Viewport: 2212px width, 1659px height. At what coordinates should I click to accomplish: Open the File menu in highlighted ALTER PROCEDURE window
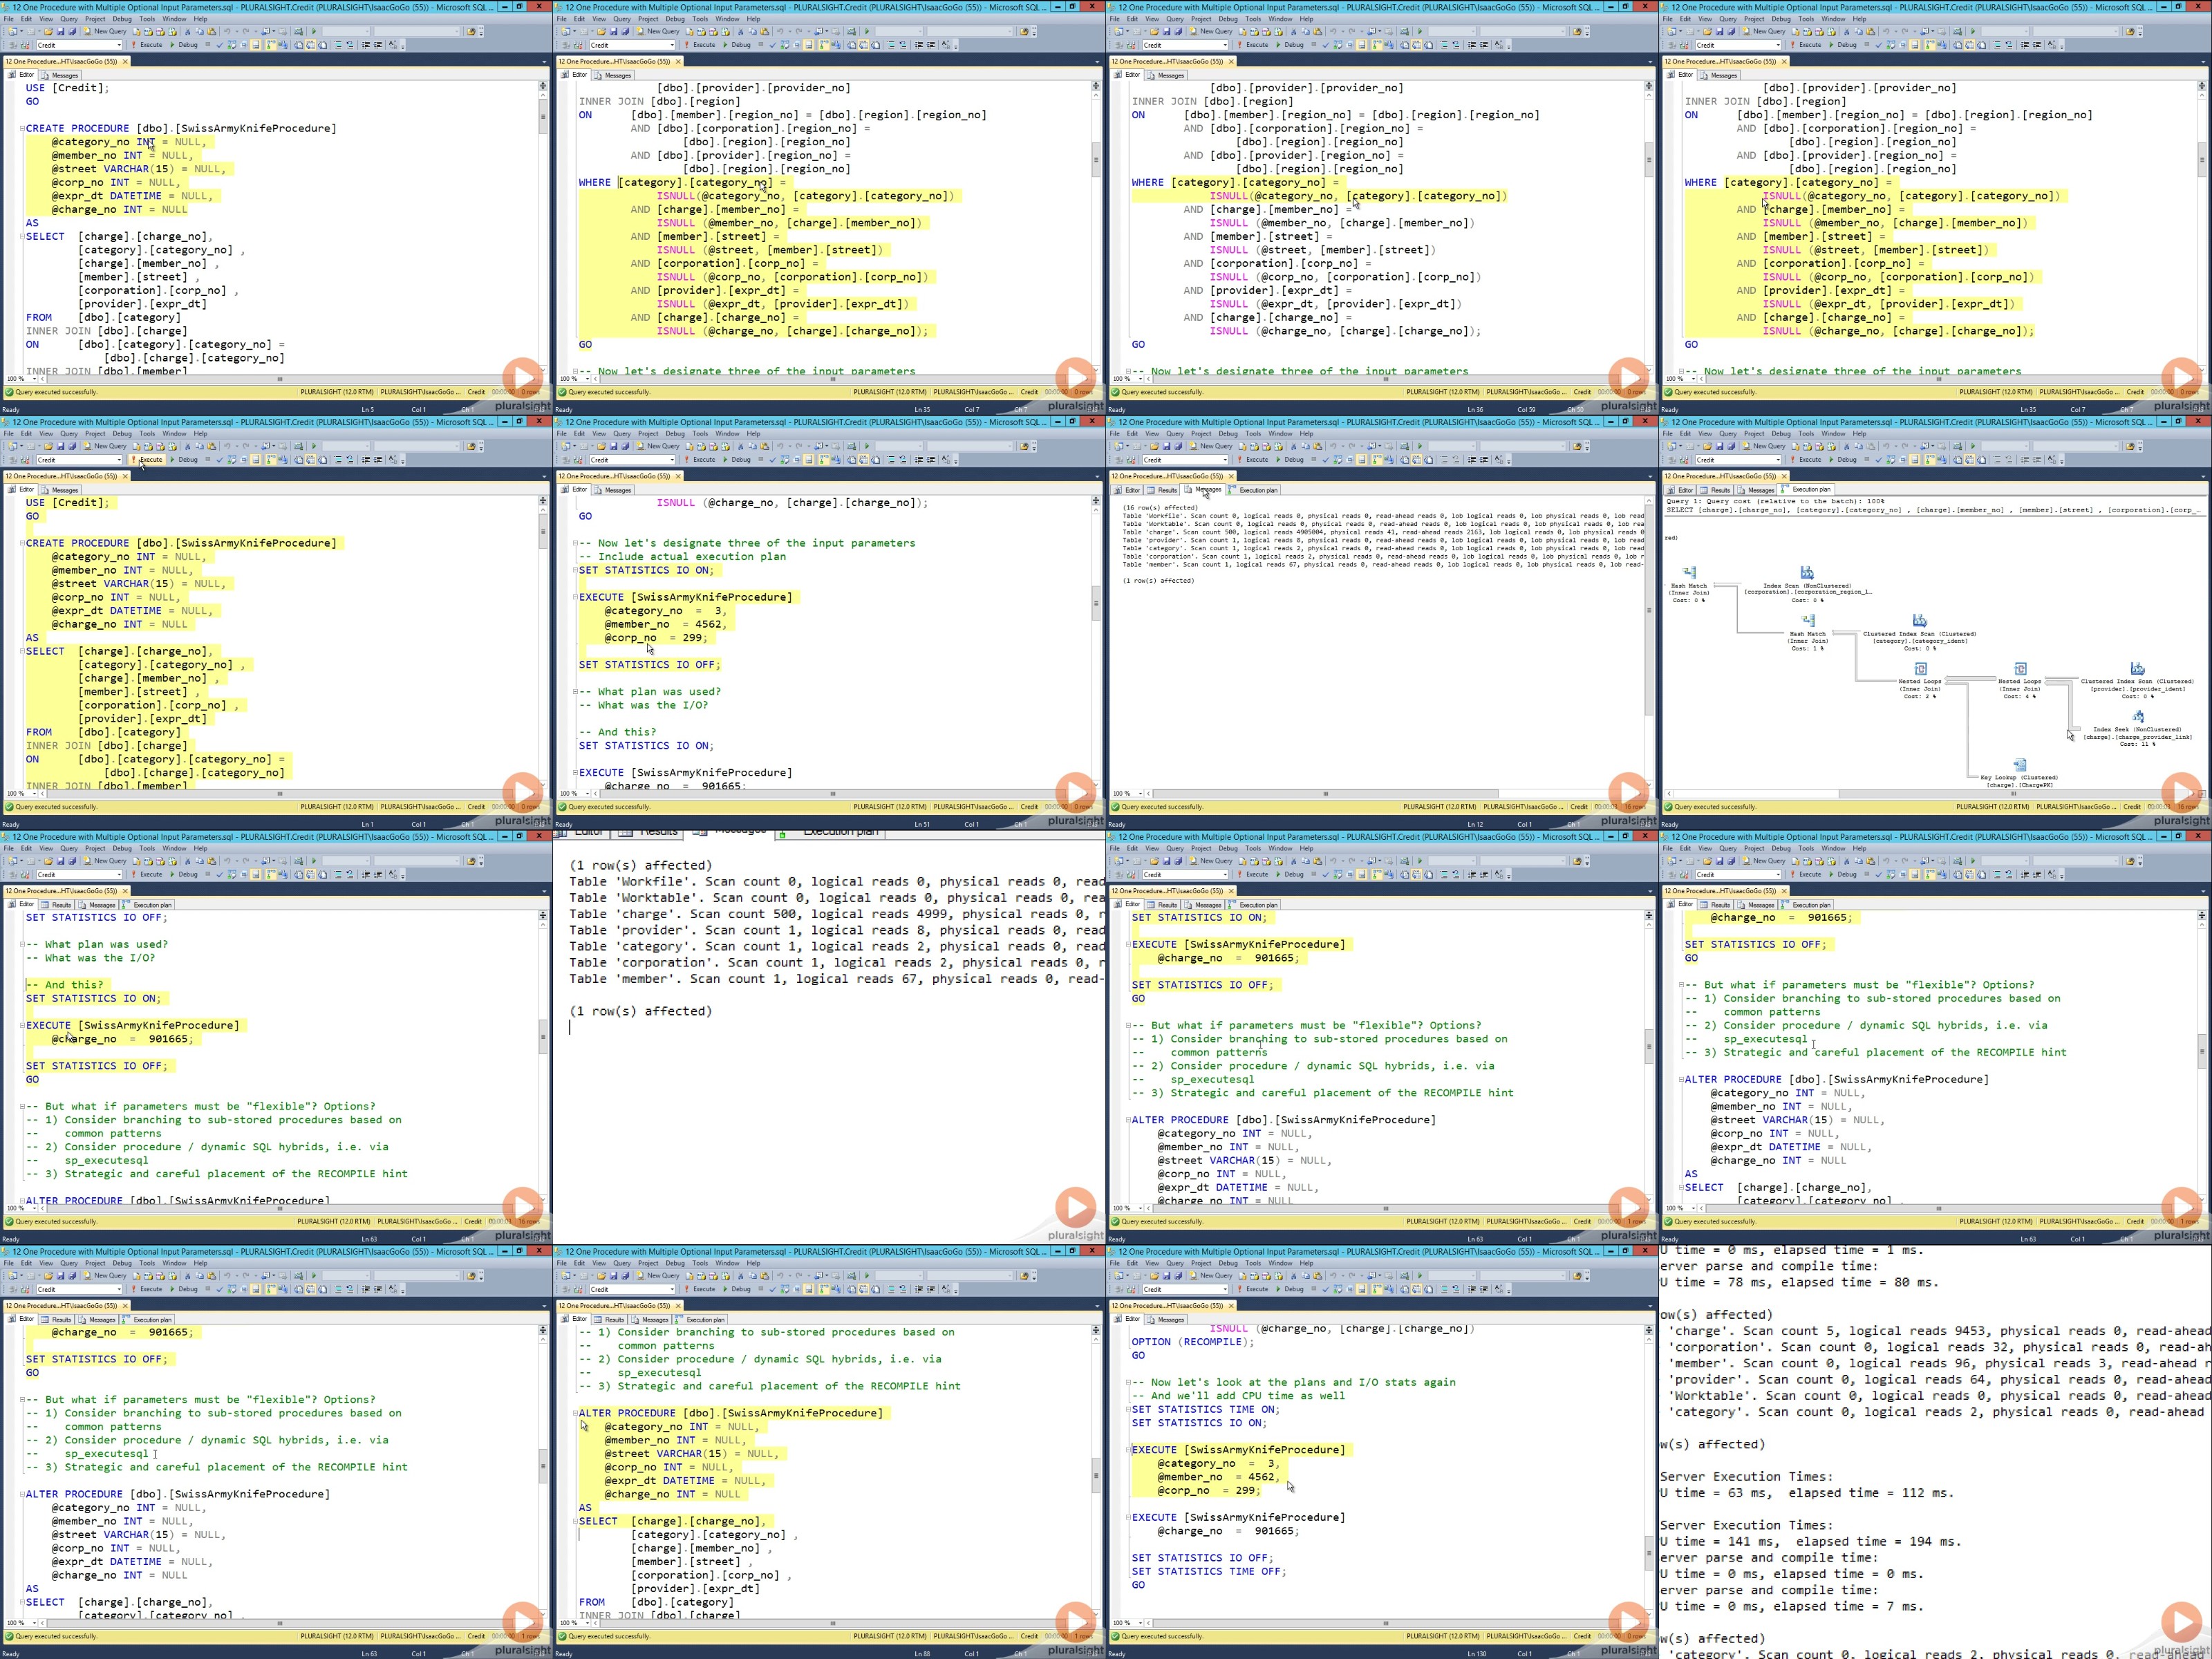click(562, 1263)
